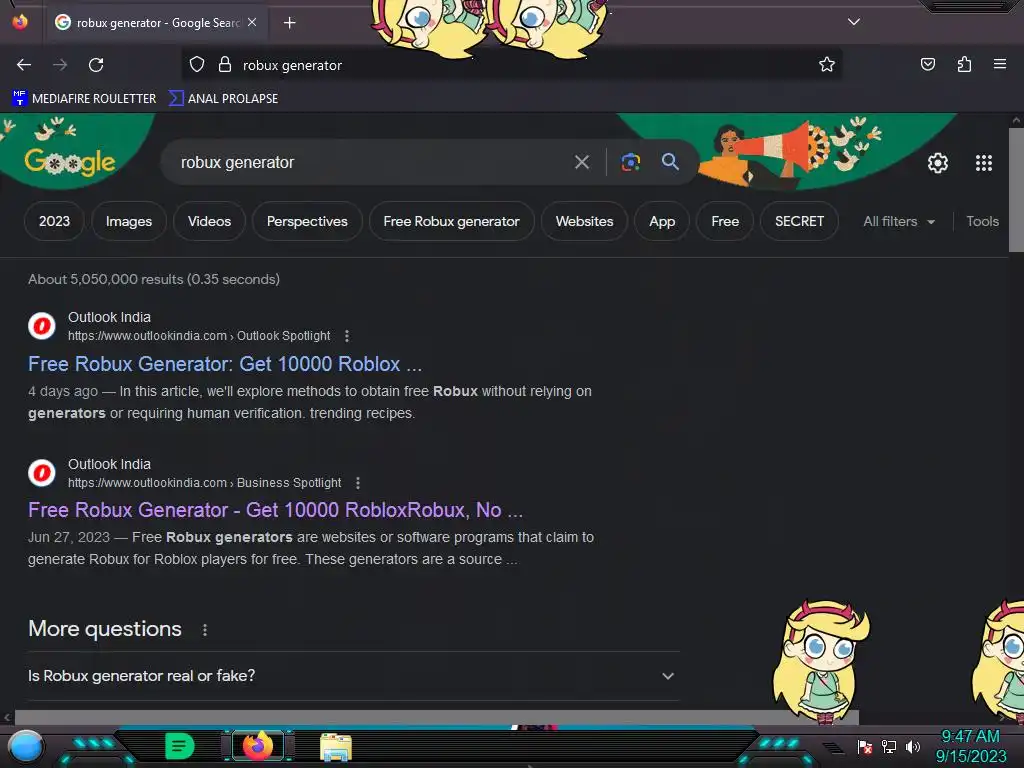Select the SECRET filter chip
The image size is (1024, 768).
click(x=799, y=221)
